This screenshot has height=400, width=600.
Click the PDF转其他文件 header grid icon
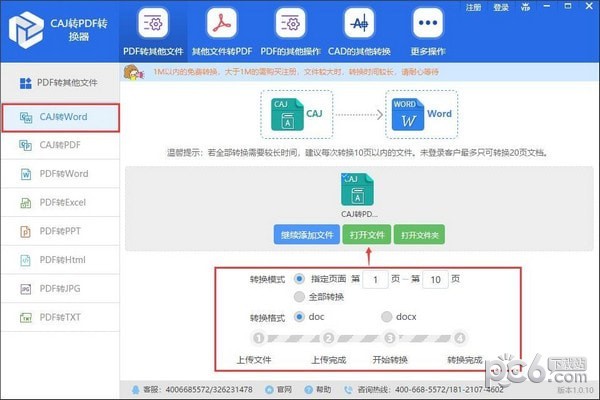pyautogui.click(x=26, y=83)
